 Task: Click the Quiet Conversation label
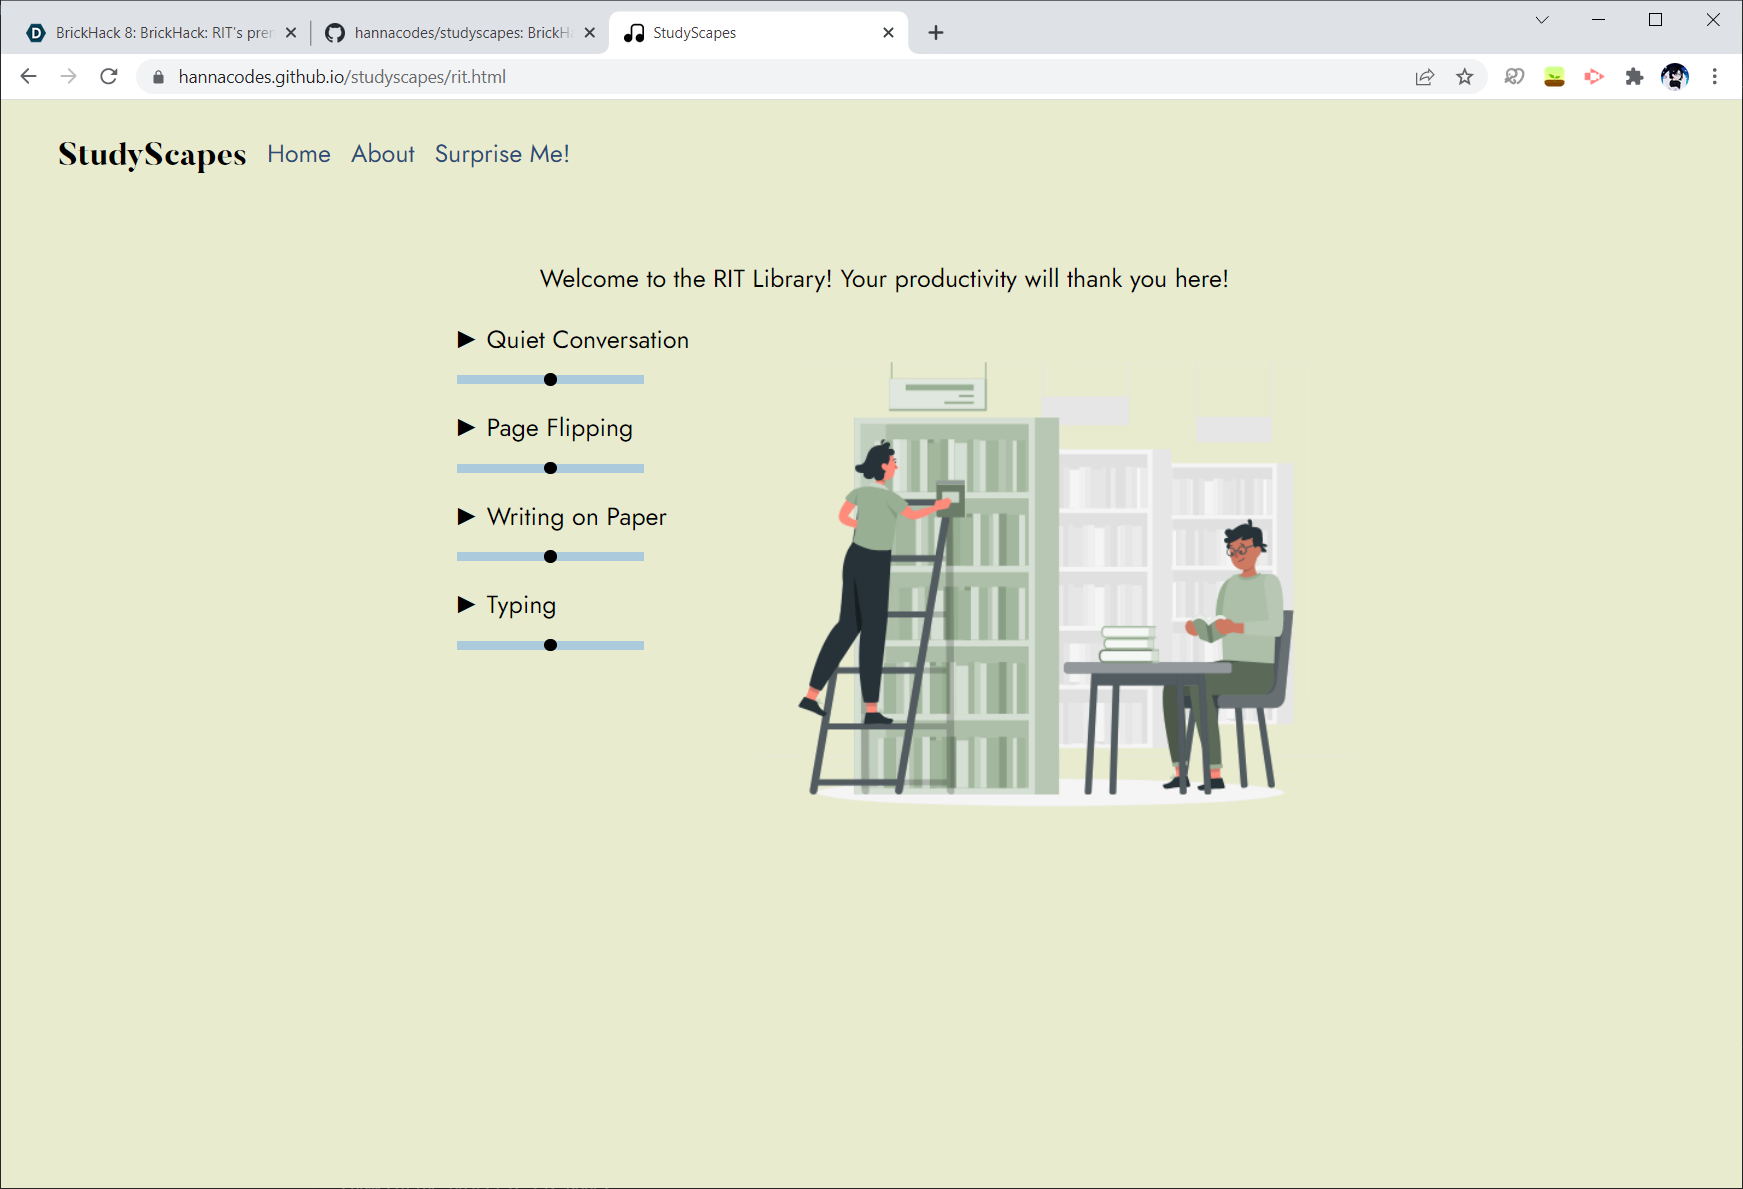(x=588, y=340)
